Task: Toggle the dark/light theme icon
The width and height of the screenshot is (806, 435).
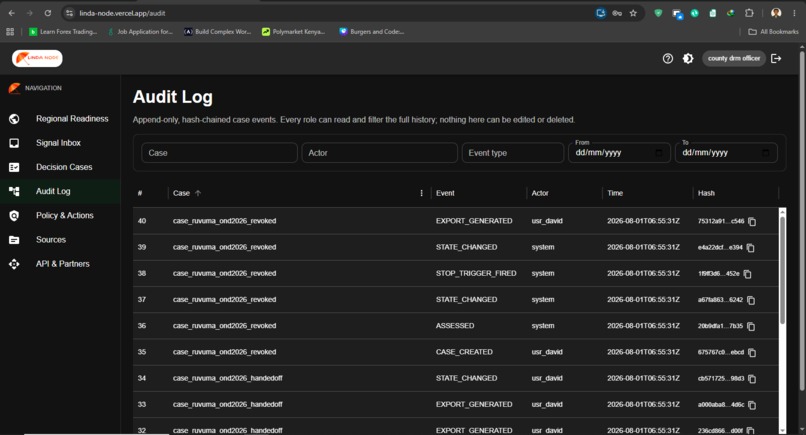Action: (688, 59)
